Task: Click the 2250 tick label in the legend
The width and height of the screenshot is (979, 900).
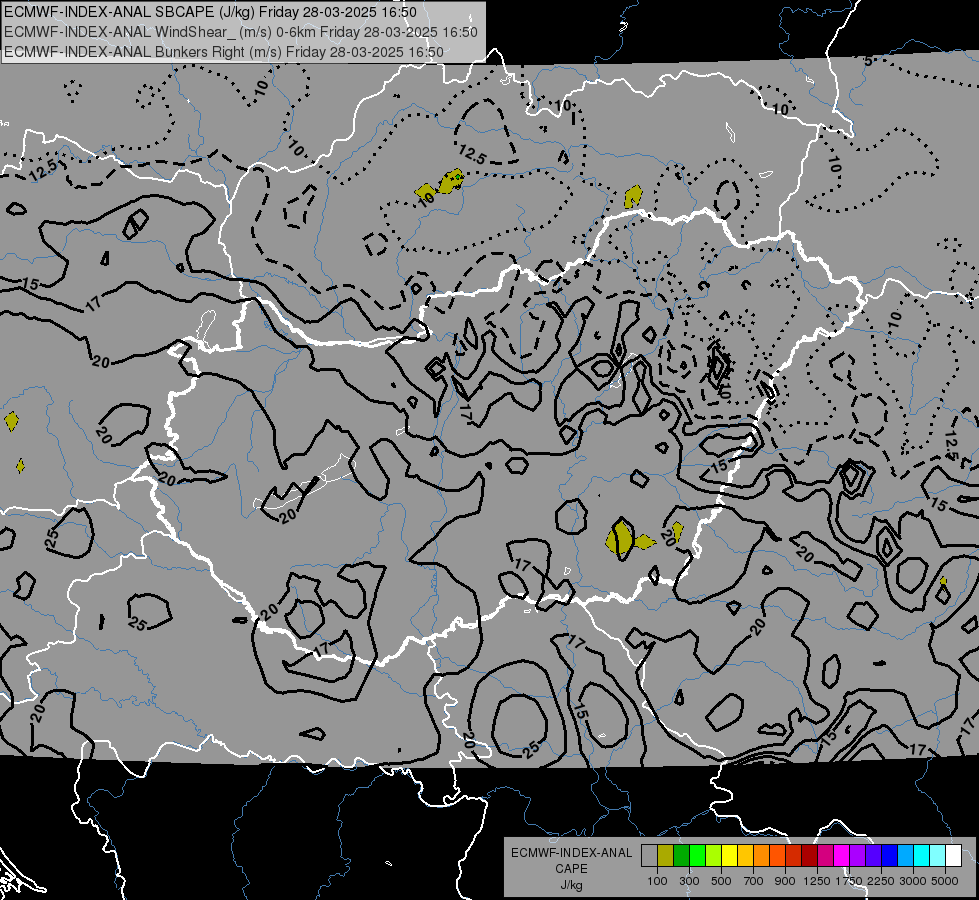Action: tap(882, 881)
